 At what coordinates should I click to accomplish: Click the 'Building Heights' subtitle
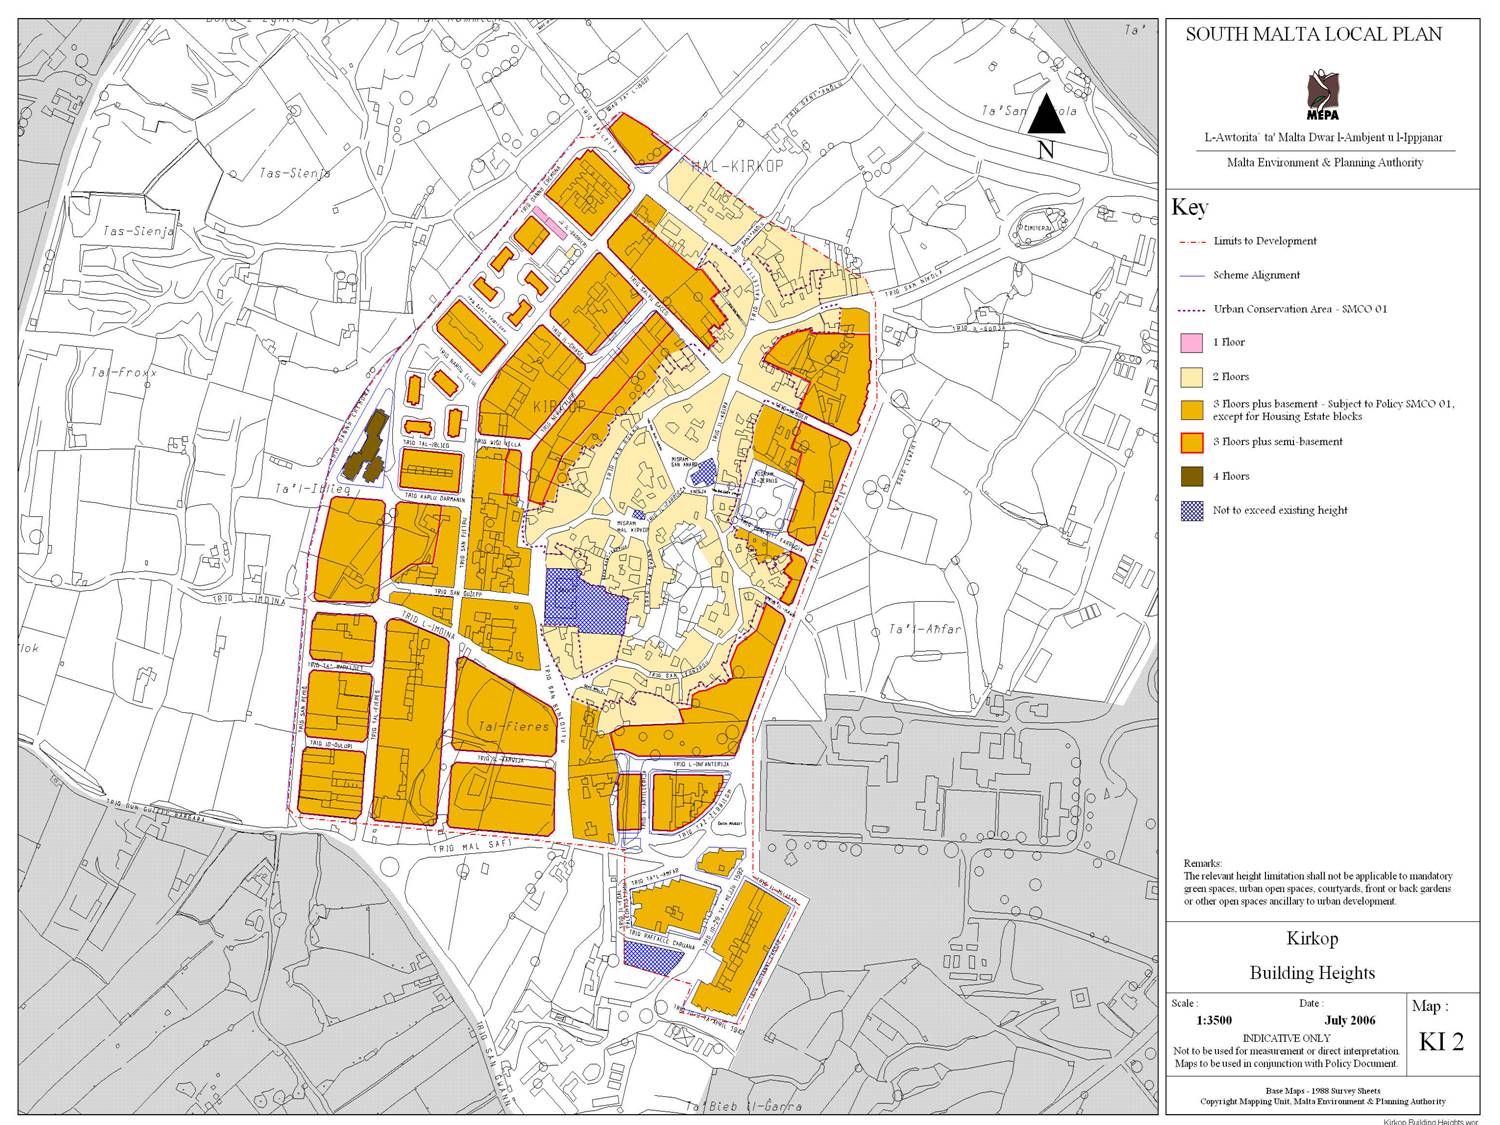(1312, 973)
